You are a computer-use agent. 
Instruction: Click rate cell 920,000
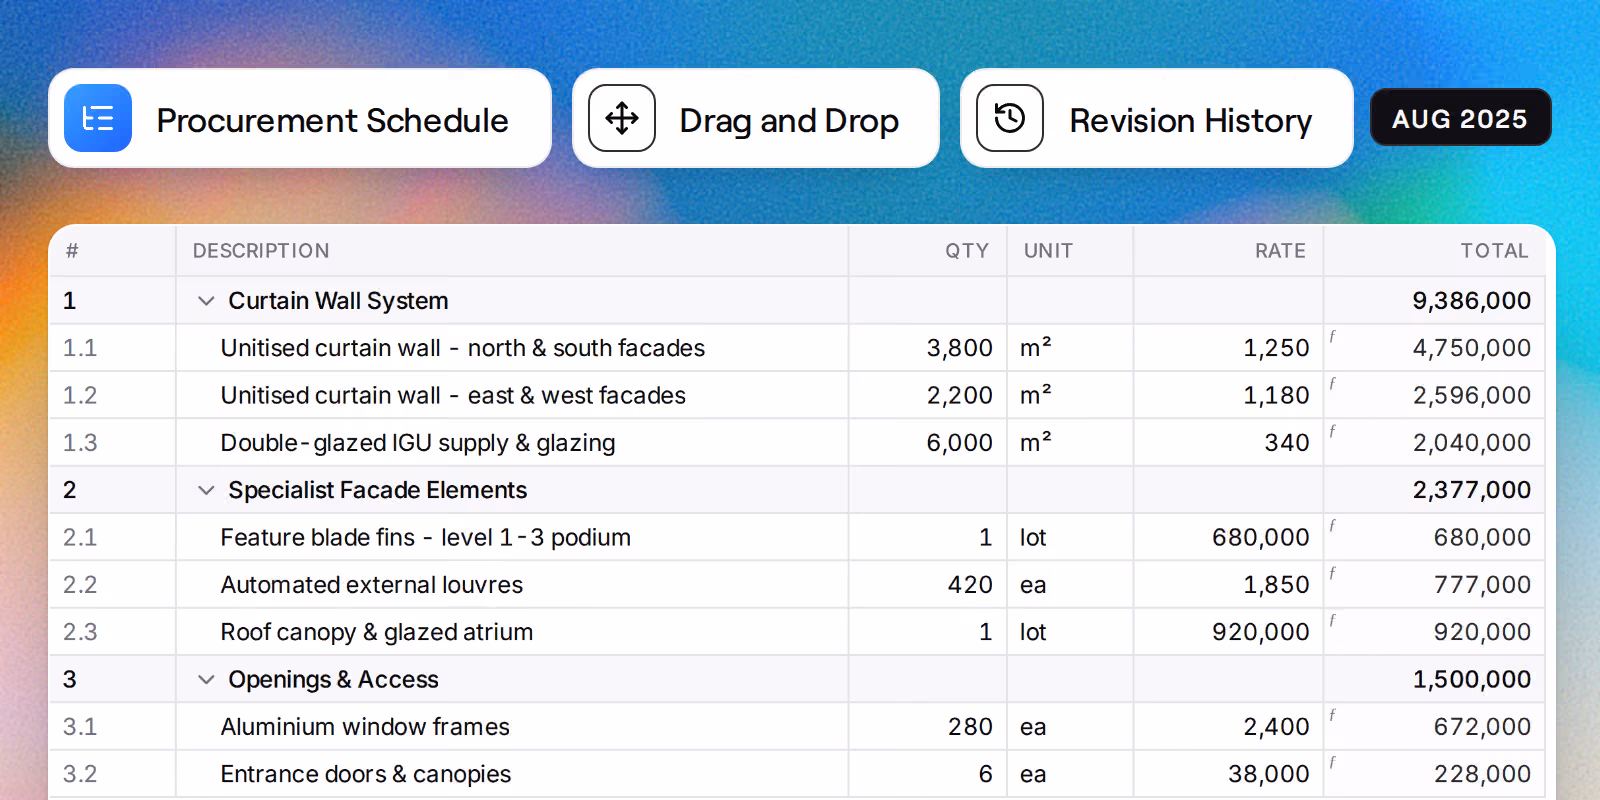1228,632
